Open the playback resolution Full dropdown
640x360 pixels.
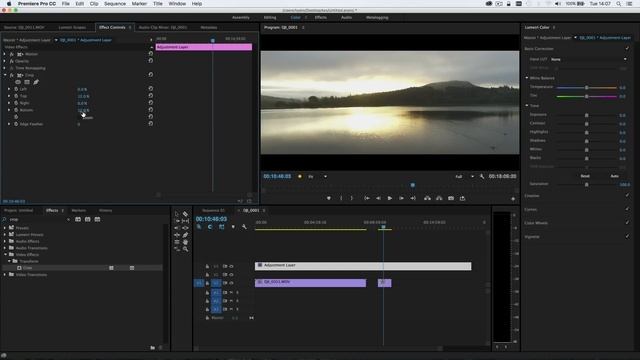tap(464, 176)
